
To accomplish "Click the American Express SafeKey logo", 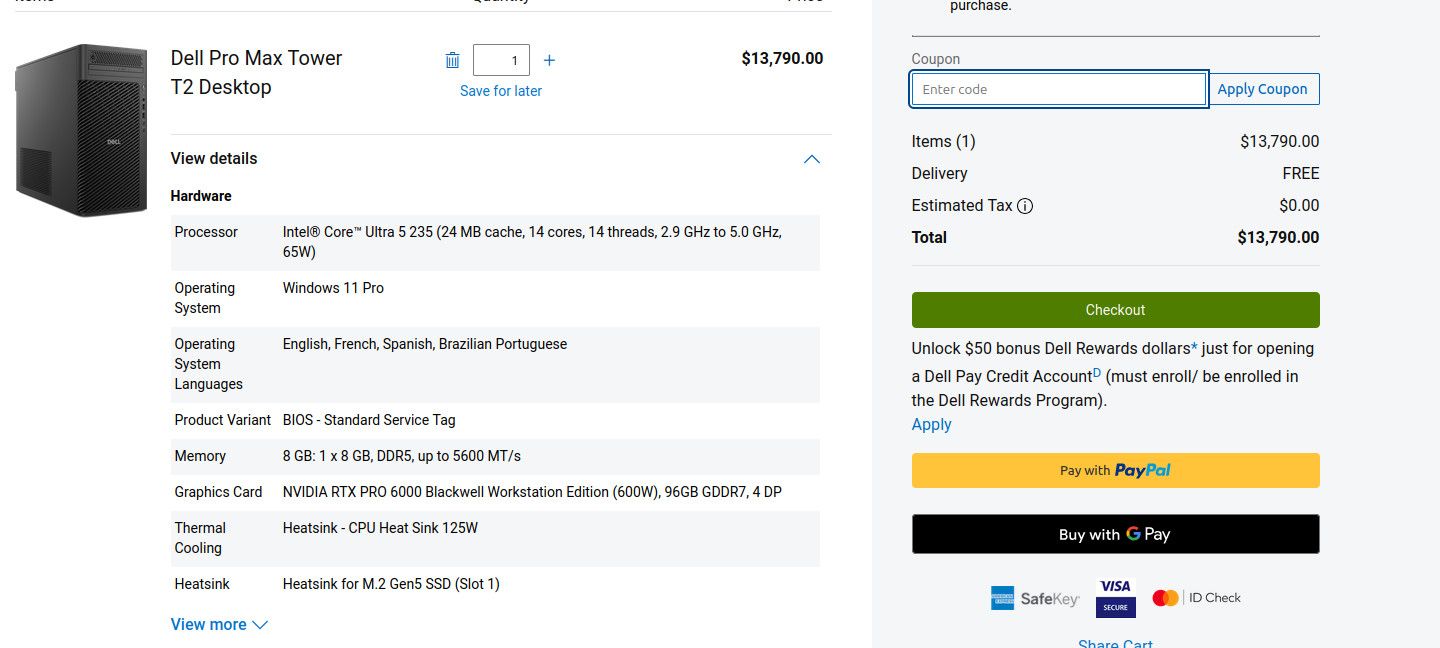I will coord(1035,598).
